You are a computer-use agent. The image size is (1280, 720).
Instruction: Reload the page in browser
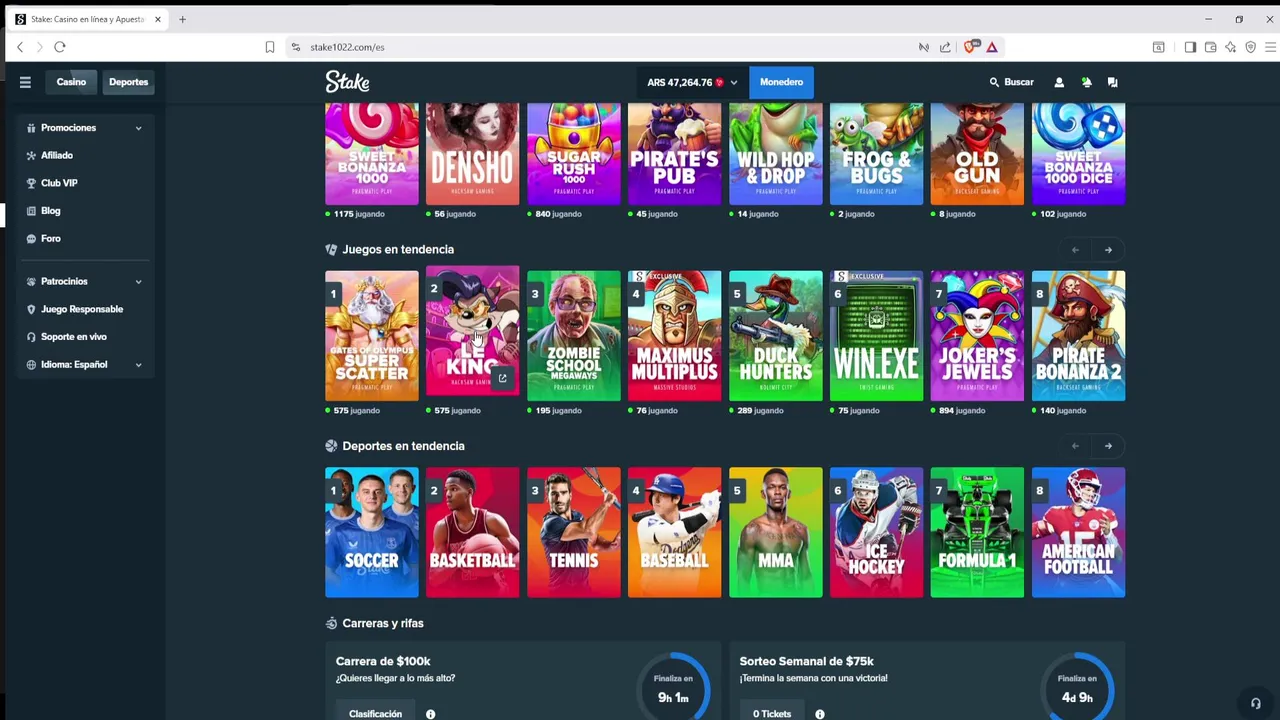click(60, 47)
